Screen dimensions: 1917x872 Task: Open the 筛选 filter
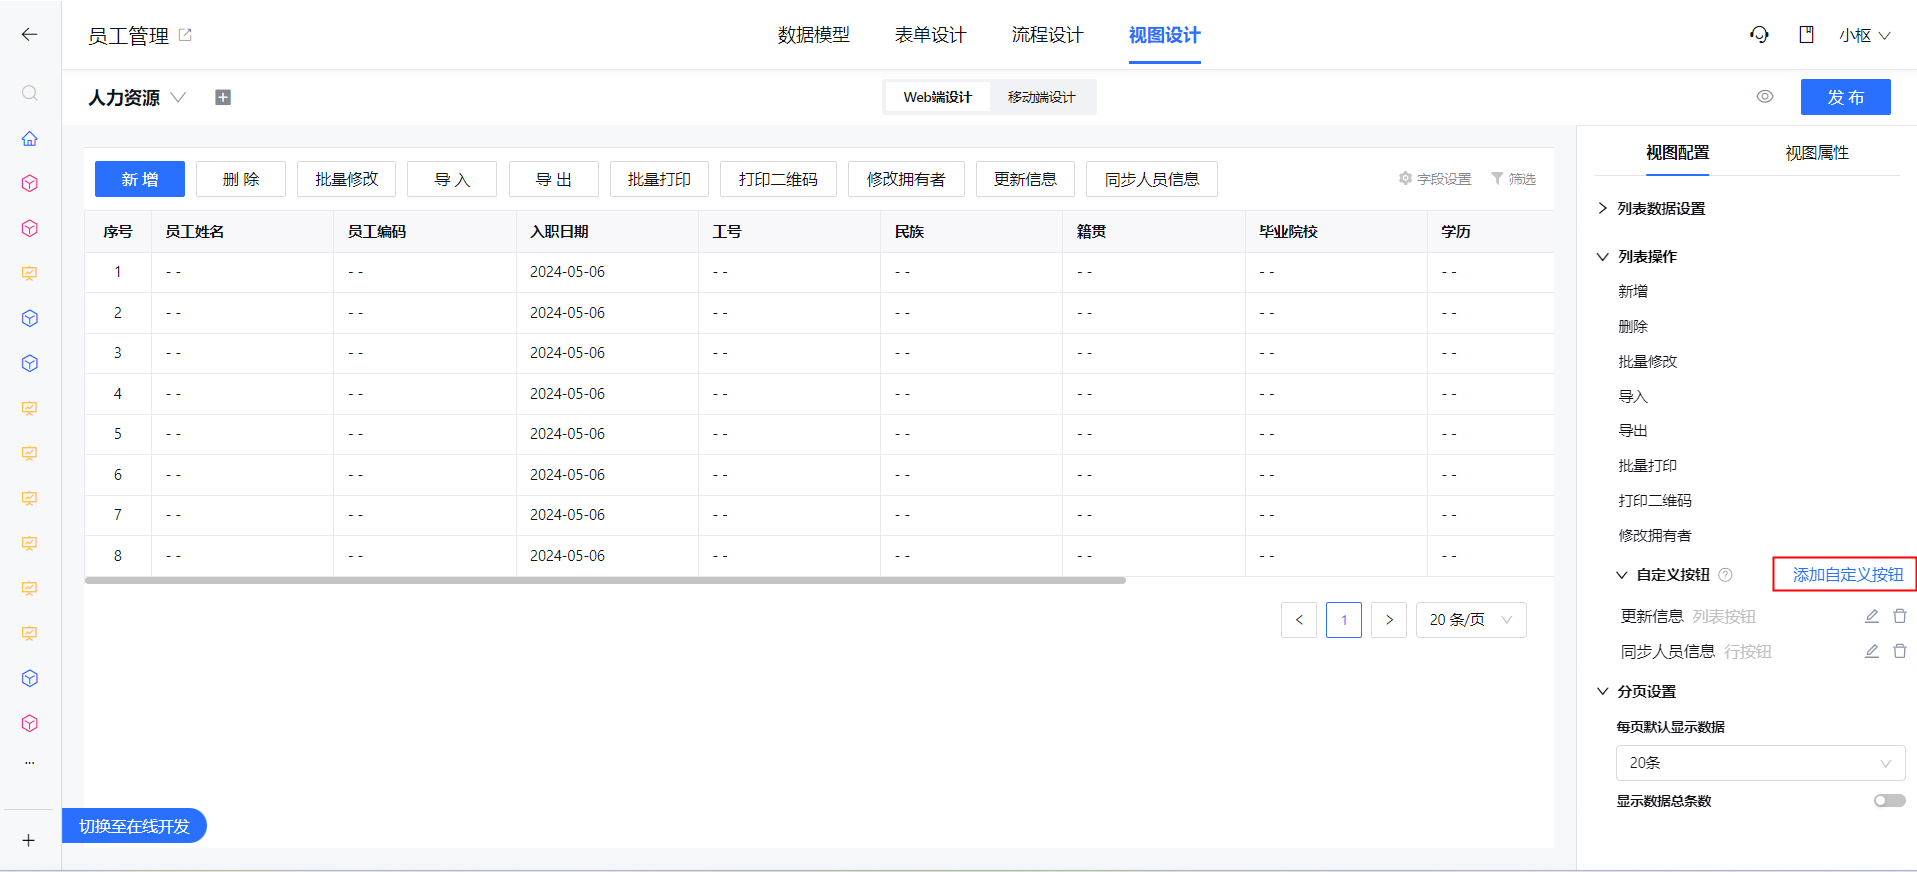(x=1513, y=179)
